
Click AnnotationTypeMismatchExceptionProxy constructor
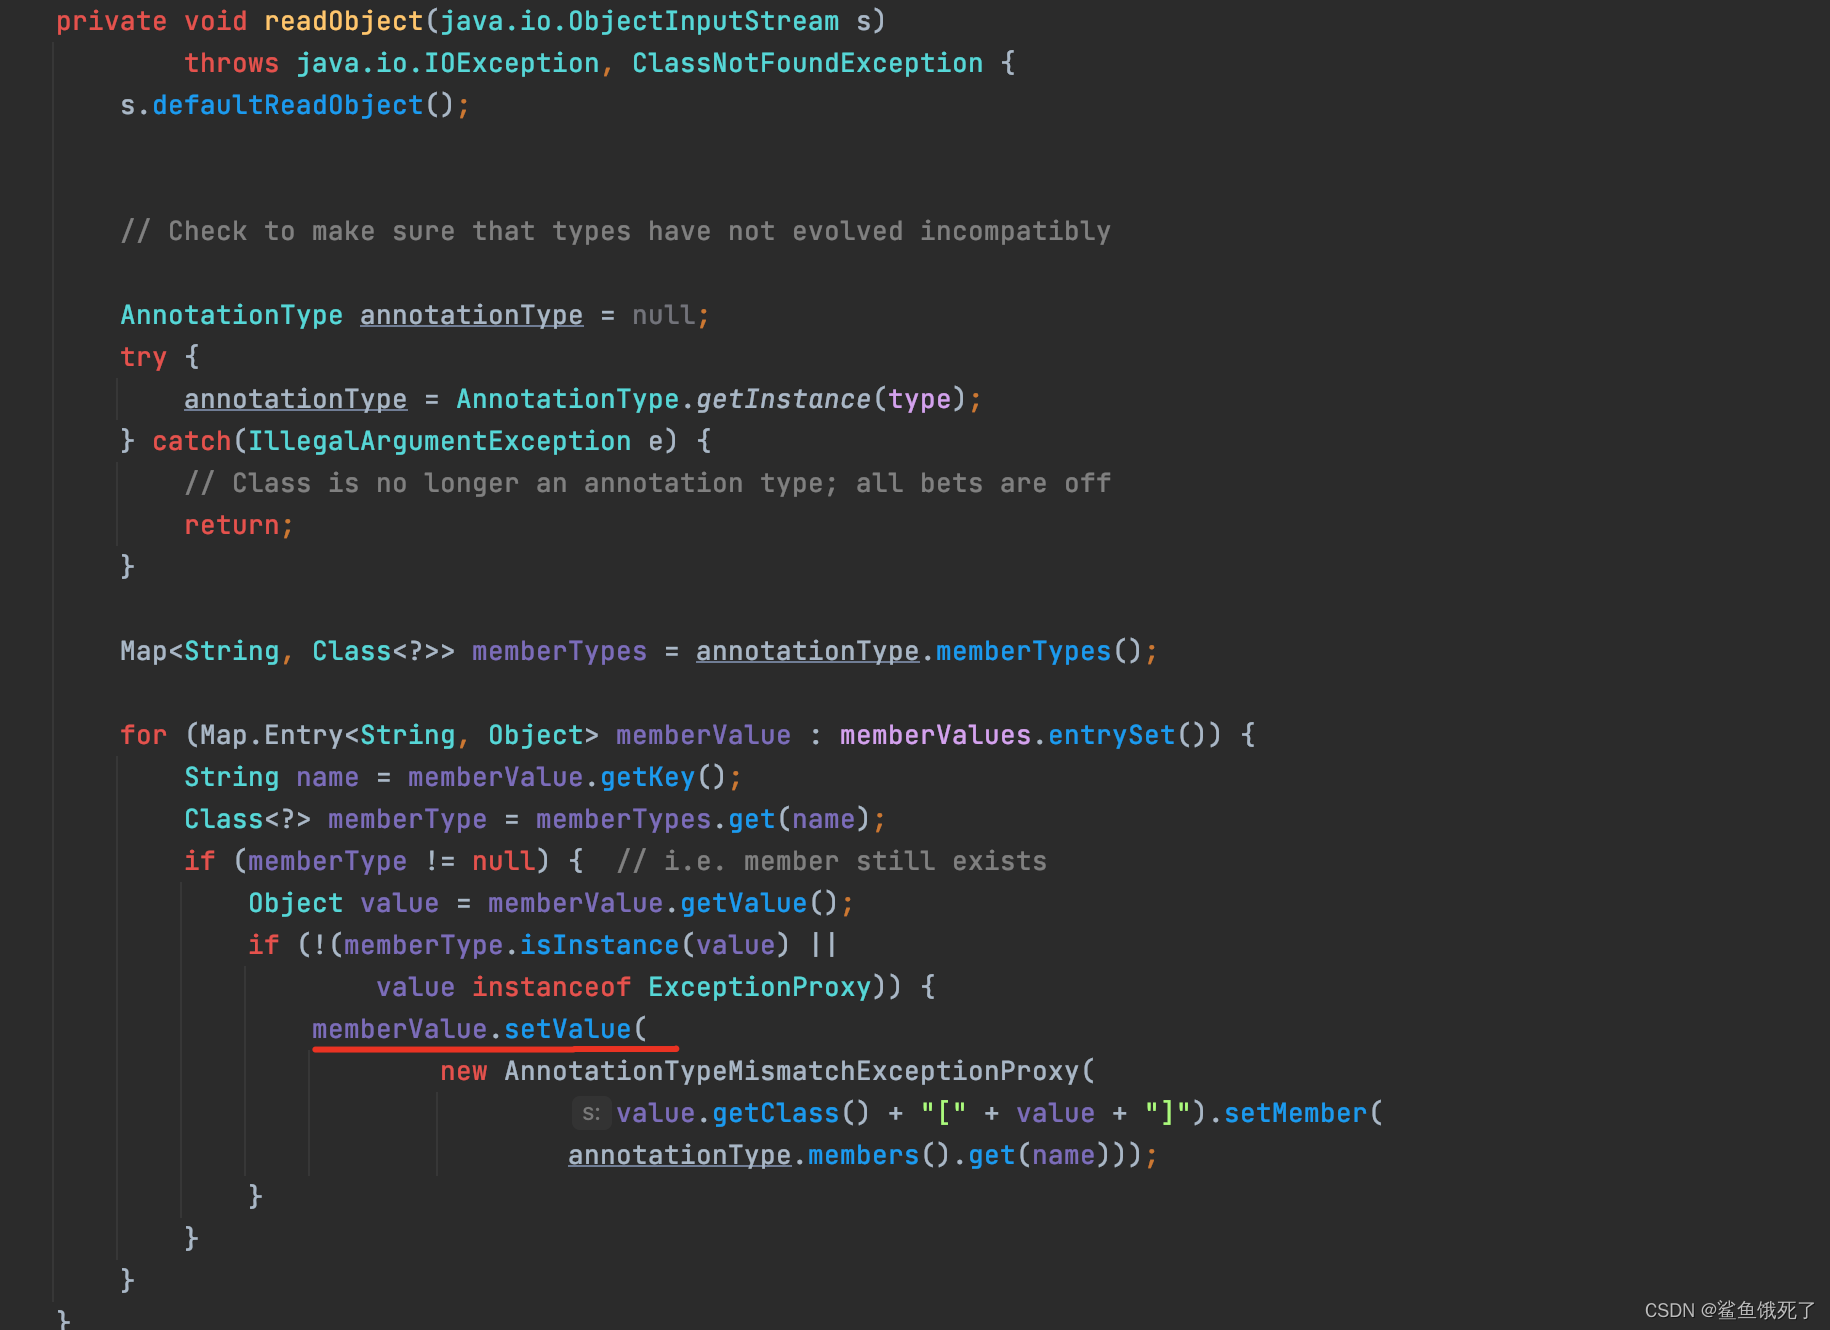pos(792,1071)
